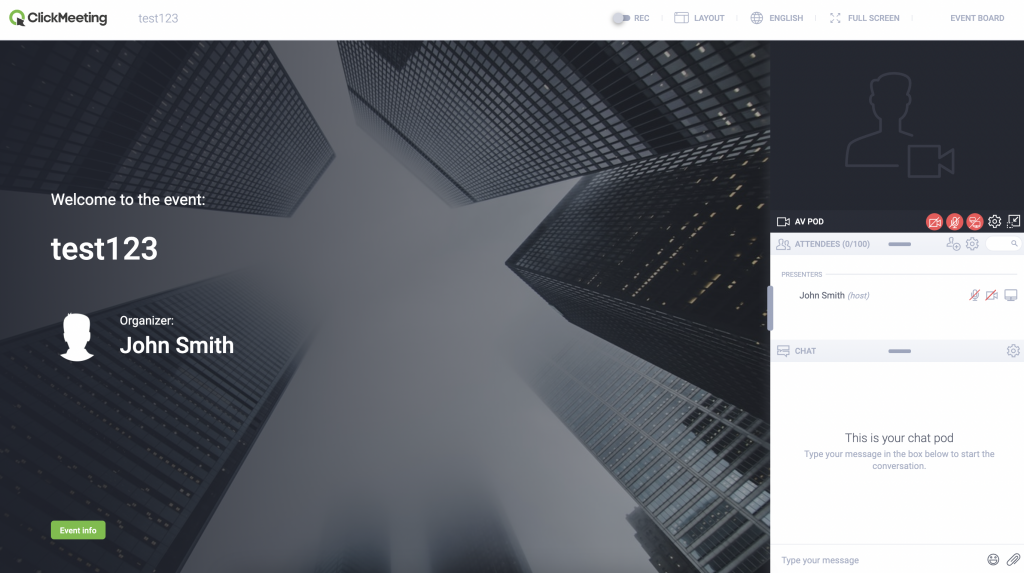This screenshot has width=1024, height=573.
Task: Click the attendees search field
Action: 1003,244
